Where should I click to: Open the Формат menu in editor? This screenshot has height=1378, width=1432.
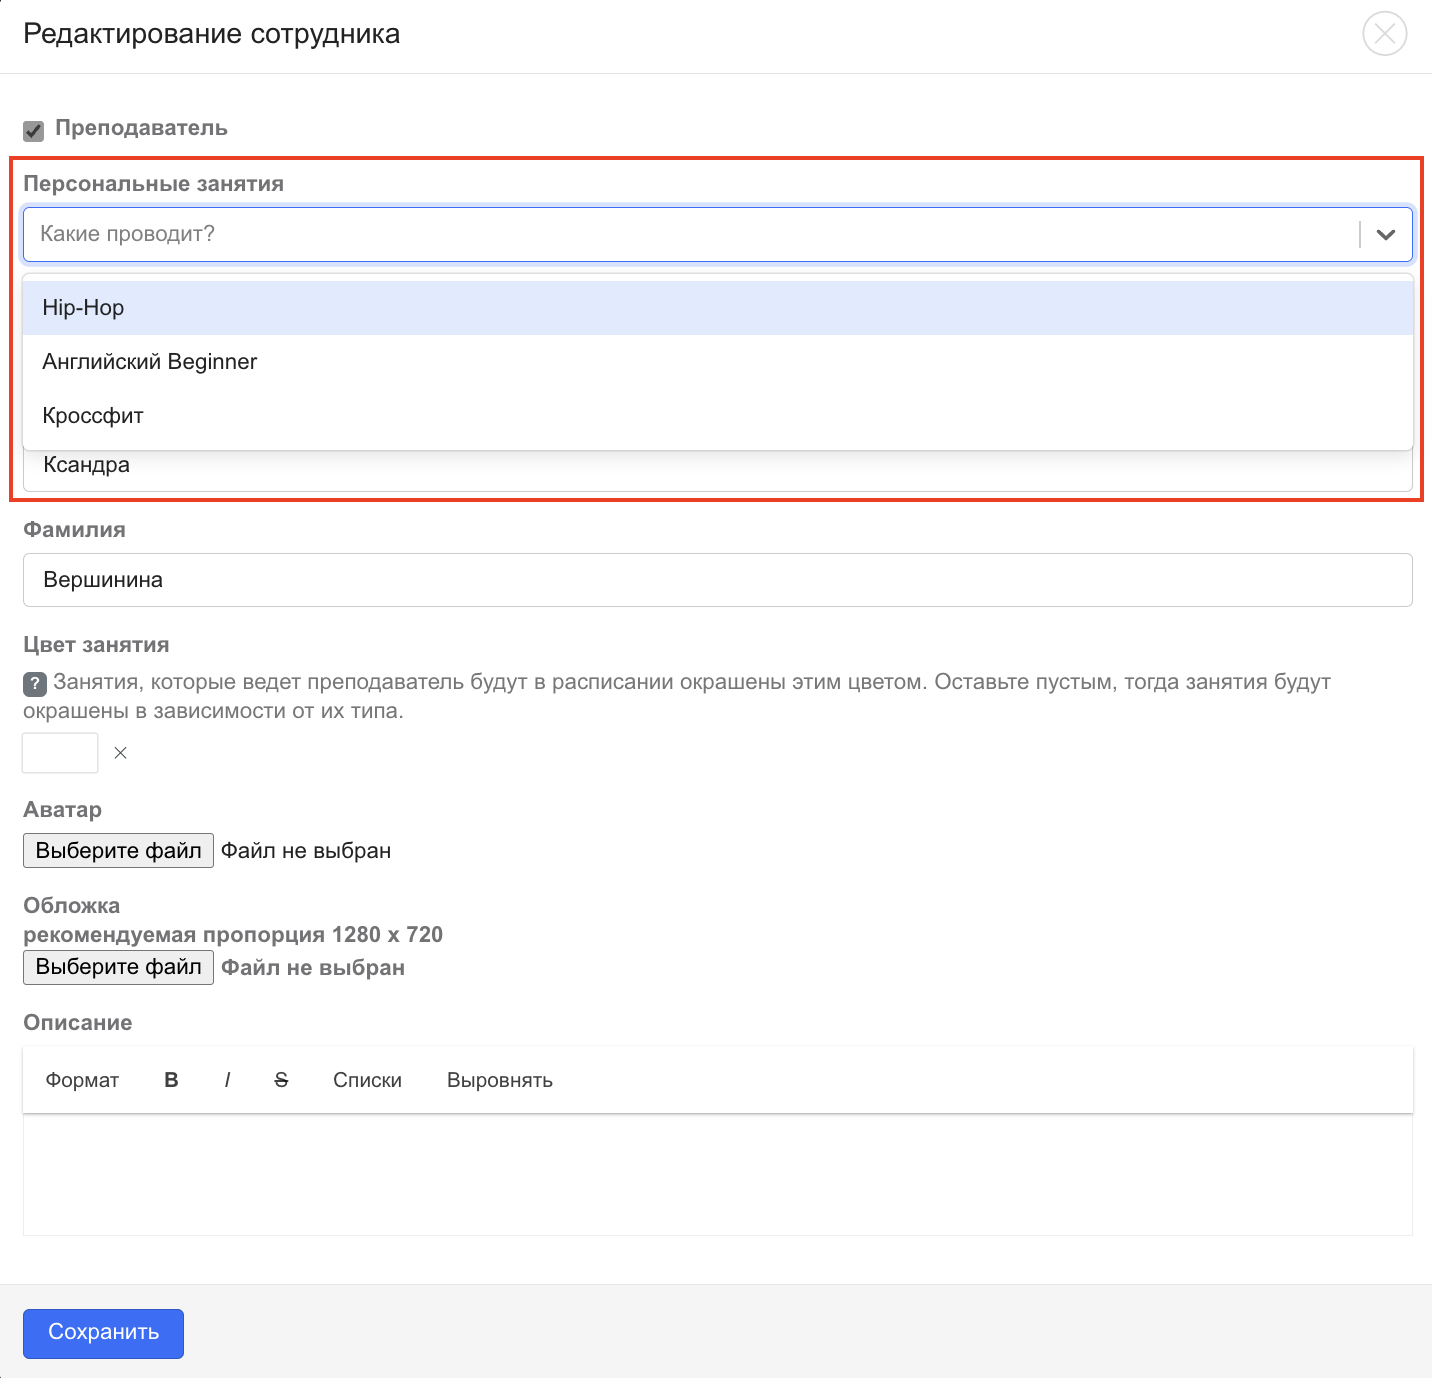point(82,1081)
